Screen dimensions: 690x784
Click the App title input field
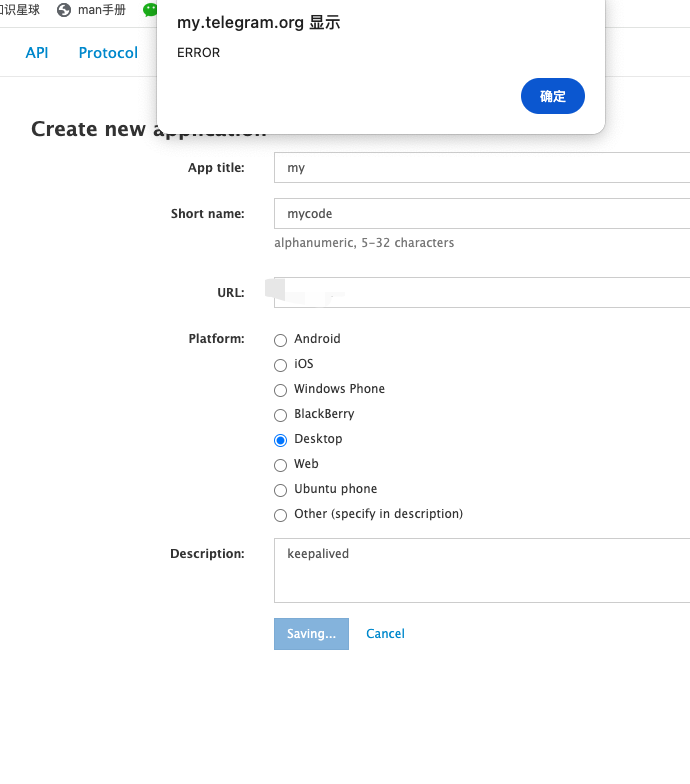pos(482,168)
